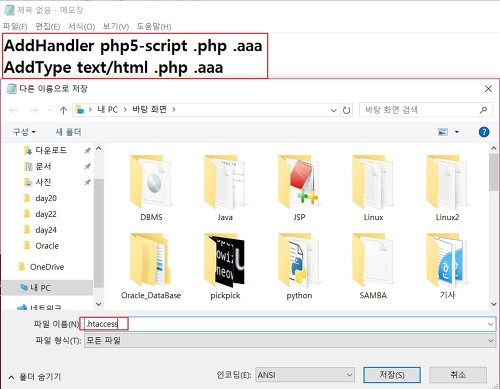500x389 pixels.
Task: Click the back navigation arrow
Action: coord(14,110)
